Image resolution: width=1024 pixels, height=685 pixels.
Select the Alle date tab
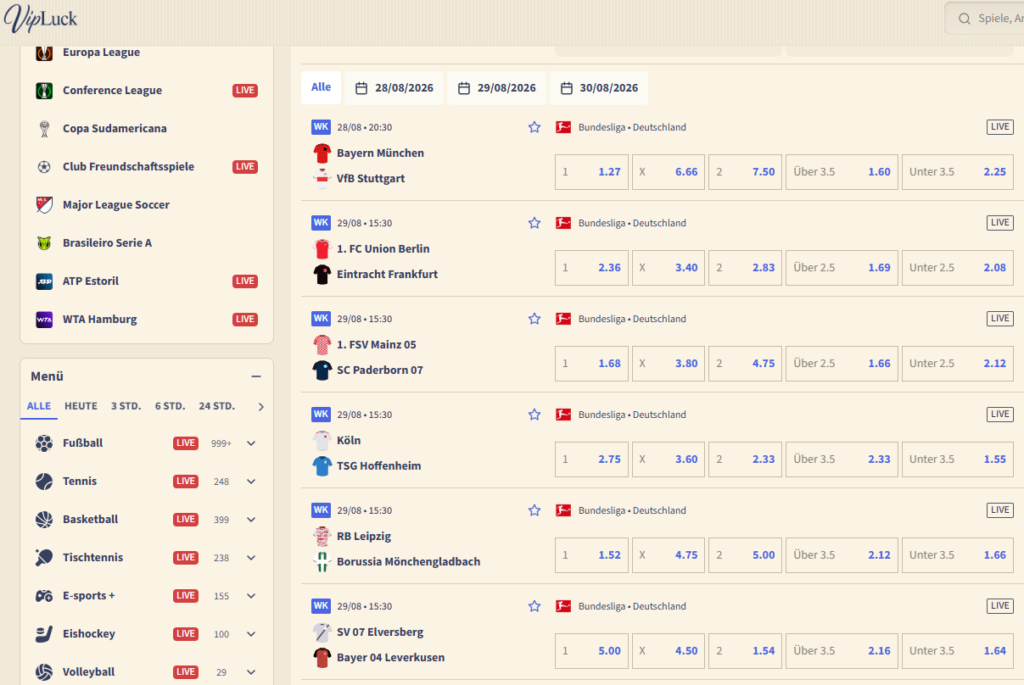tap(321, 88)
